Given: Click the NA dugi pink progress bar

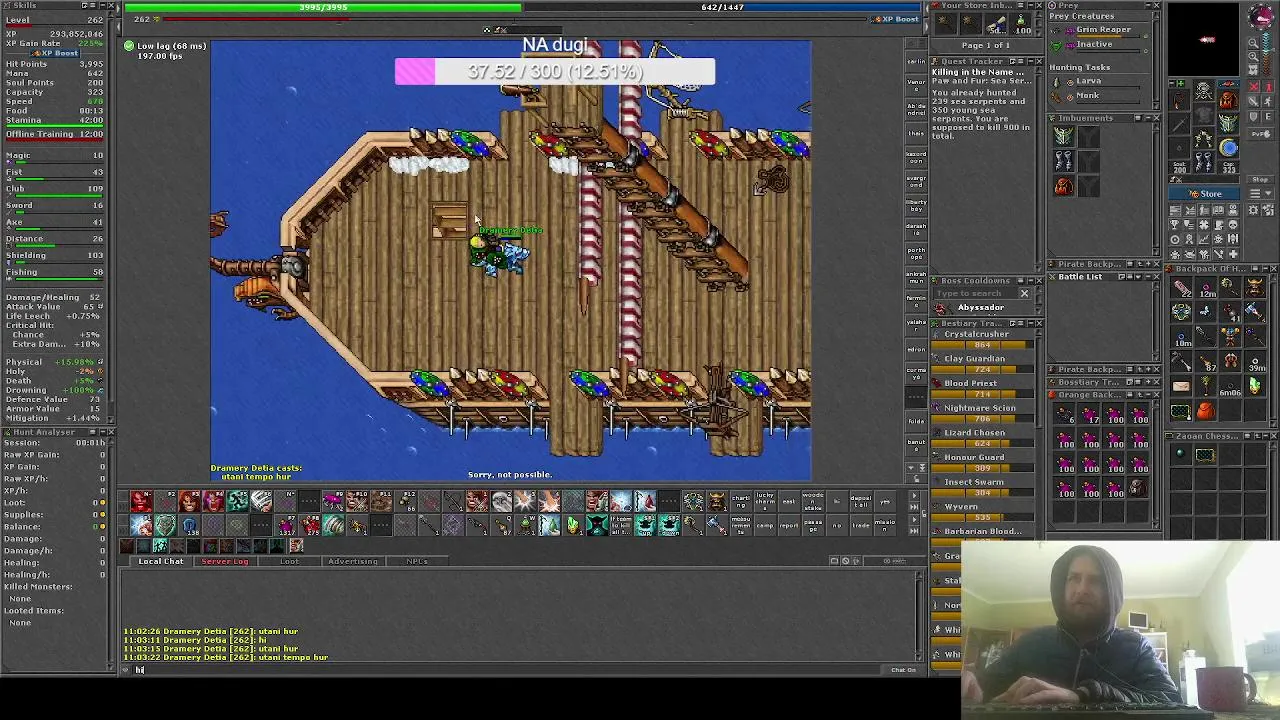Looking at the screenshot, I should [555, 72].
